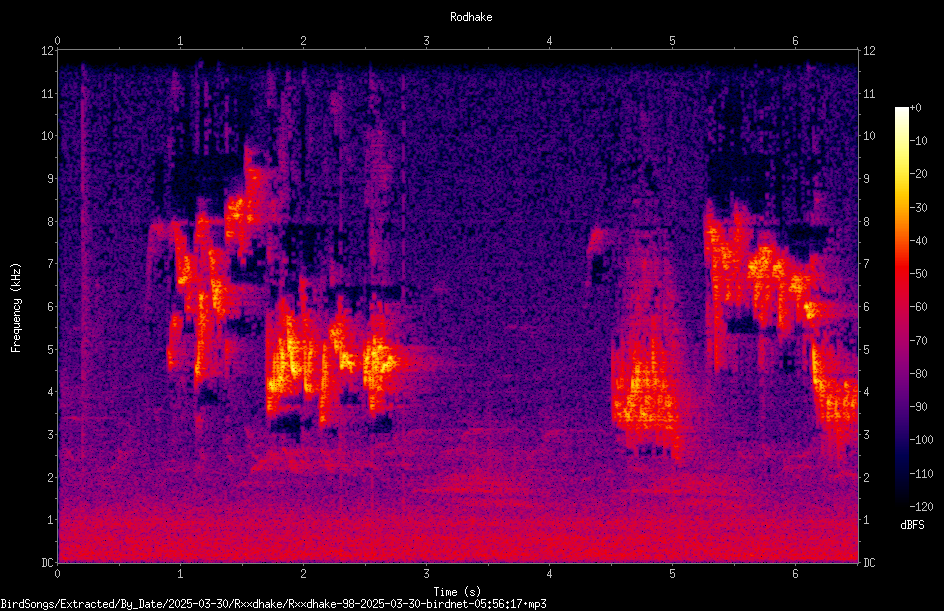944x611 pixels.
Task: Click the "-80" colorbar level label
Action: click(x=919, y=374)
